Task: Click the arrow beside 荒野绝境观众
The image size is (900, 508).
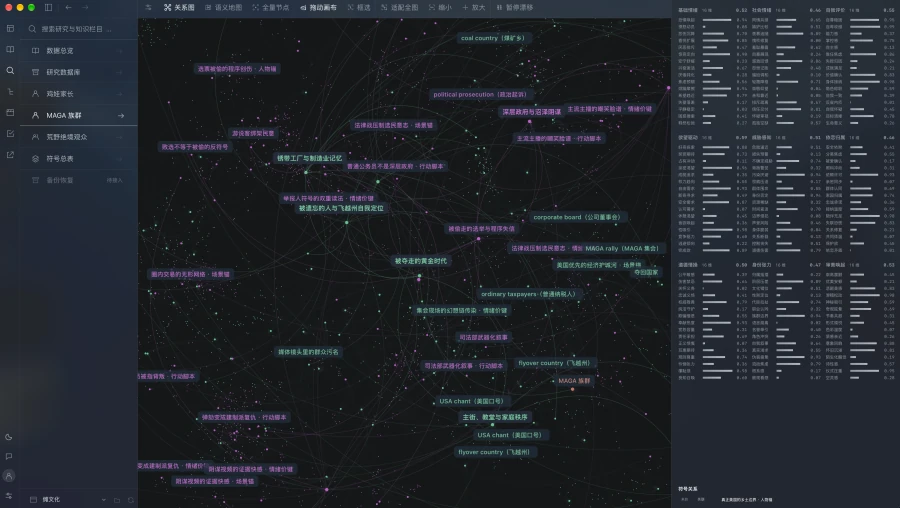Action: click(x=121, y=137)
